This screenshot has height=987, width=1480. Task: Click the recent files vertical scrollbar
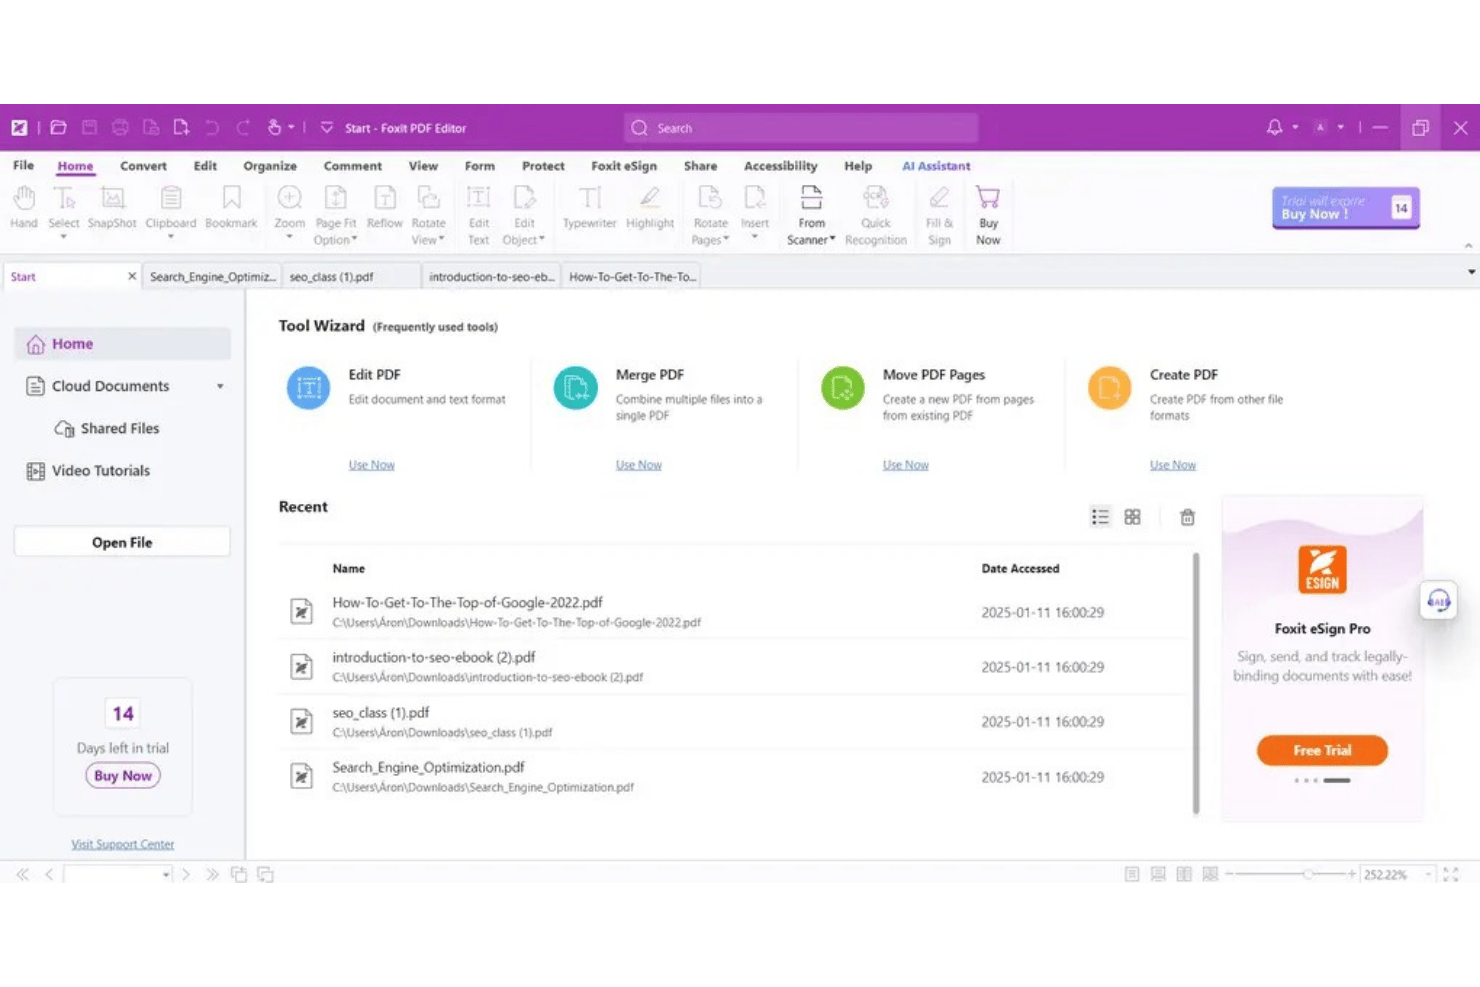(1195, 685)
